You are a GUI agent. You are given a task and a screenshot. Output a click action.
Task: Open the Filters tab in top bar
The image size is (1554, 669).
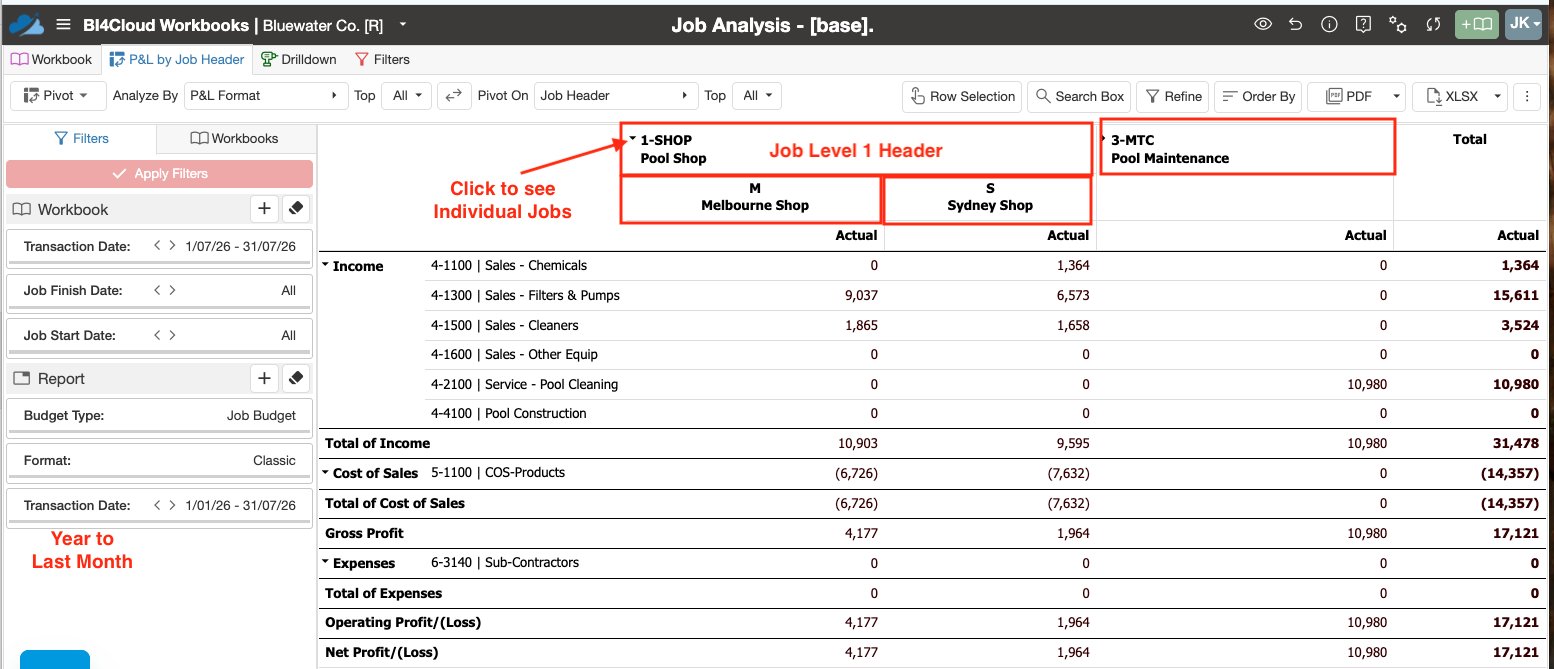point(382,59)
